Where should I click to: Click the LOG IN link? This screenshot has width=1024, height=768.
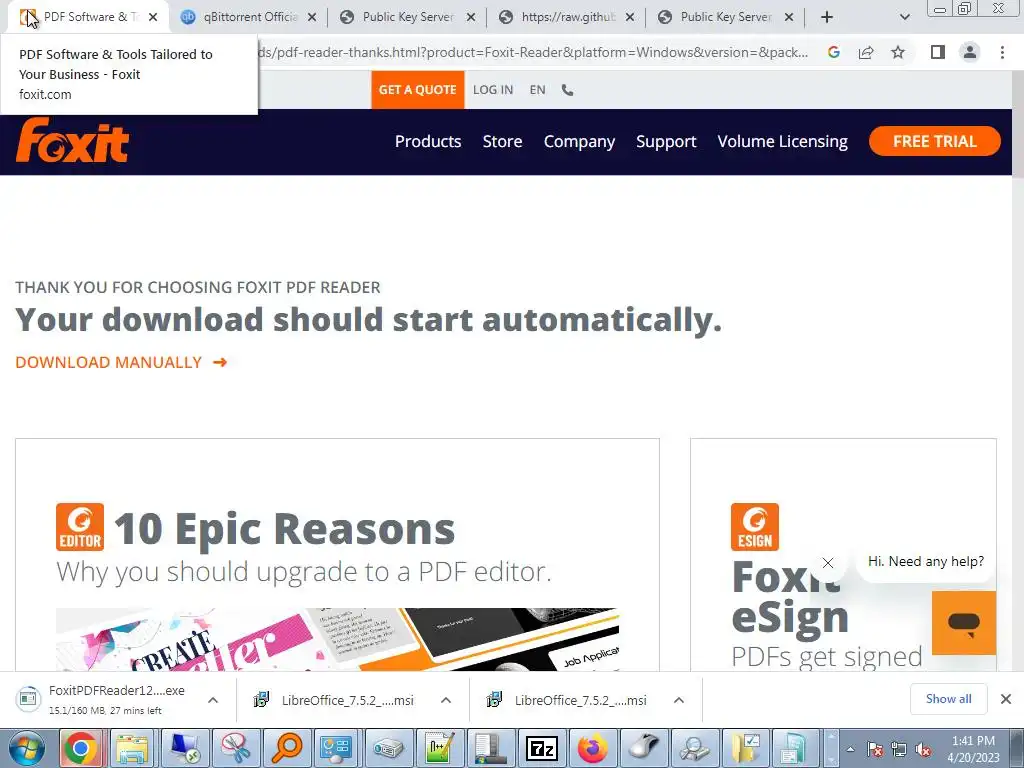[493, 90]
